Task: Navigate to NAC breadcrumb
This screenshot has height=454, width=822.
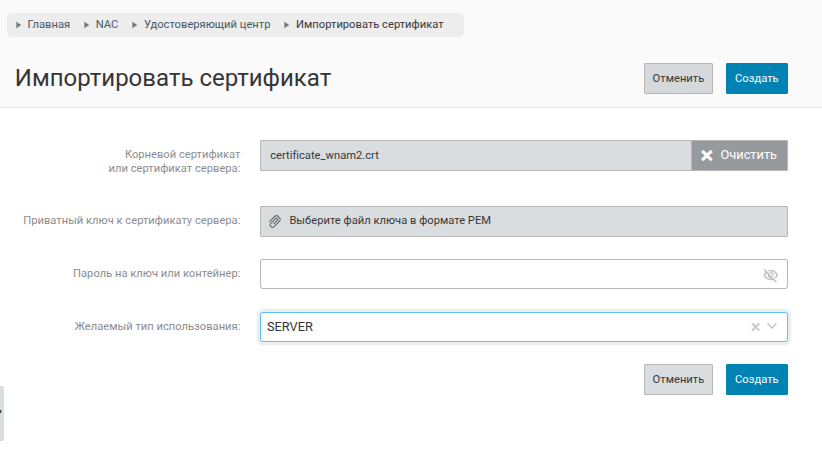Action: (107, 24)
